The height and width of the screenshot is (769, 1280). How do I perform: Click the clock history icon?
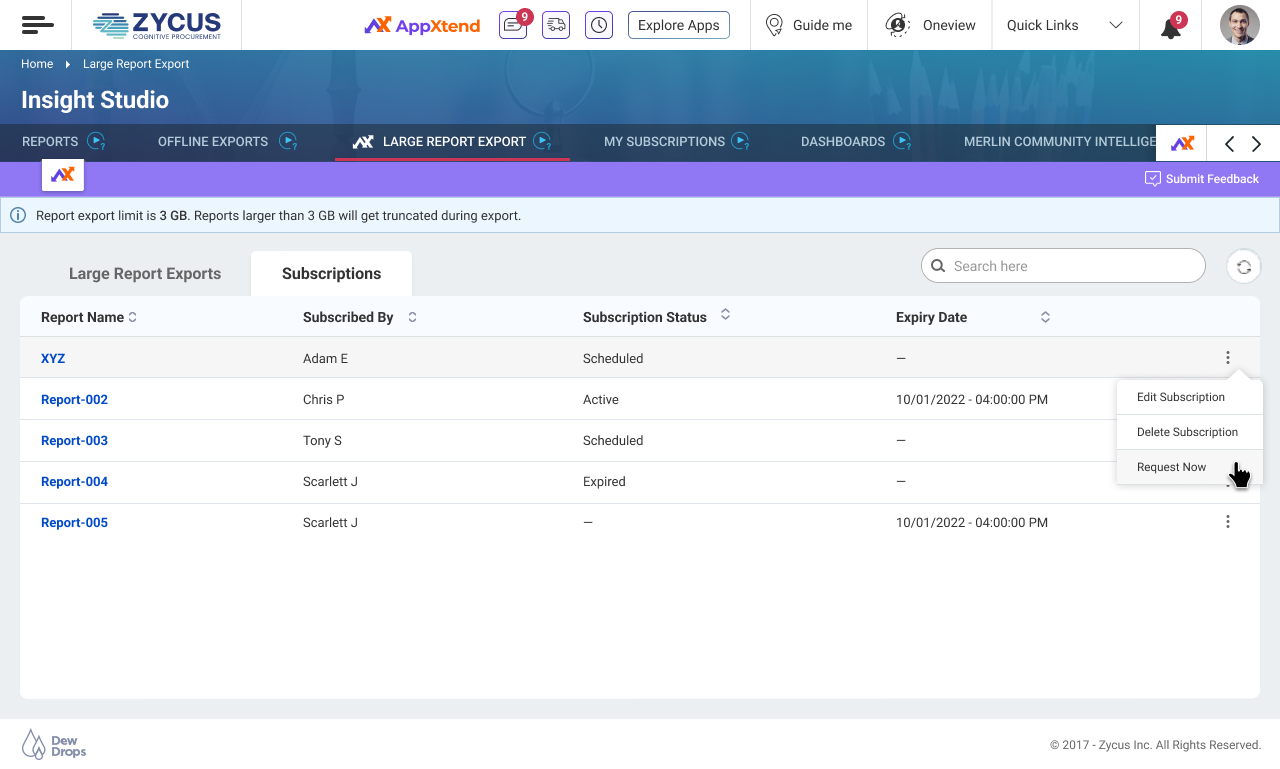599,25
